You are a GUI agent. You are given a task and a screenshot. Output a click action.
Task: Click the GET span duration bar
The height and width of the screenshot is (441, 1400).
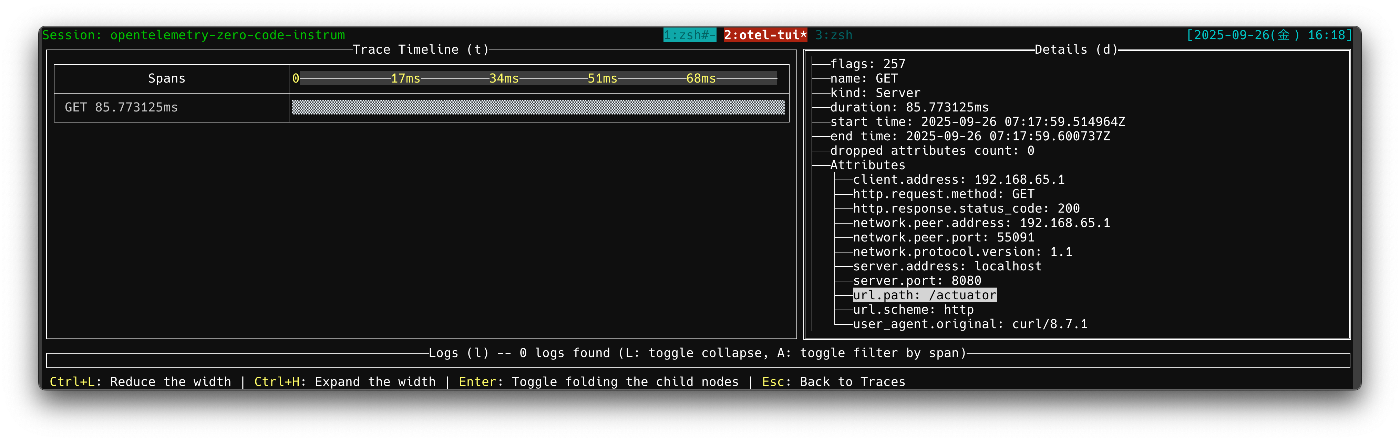pos(538,107)
